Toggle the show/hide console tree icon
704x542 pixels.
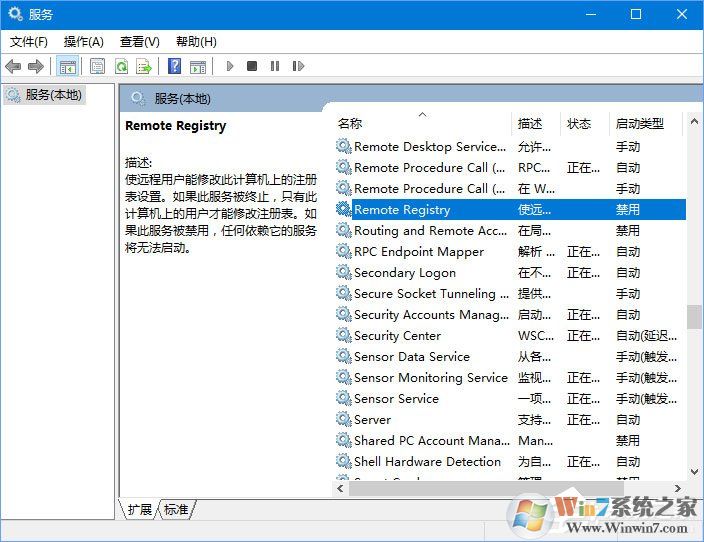(x=68, y=66)
